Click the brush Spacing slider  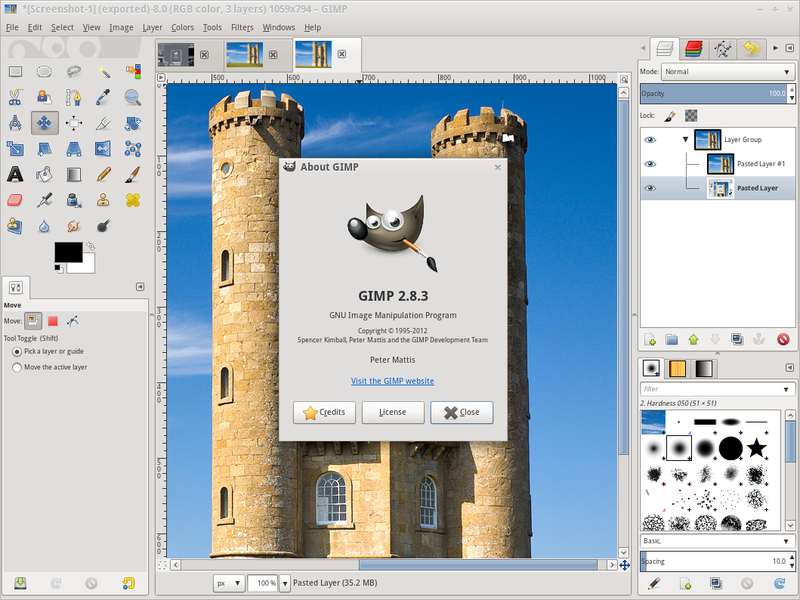click(x=714, y=561)
